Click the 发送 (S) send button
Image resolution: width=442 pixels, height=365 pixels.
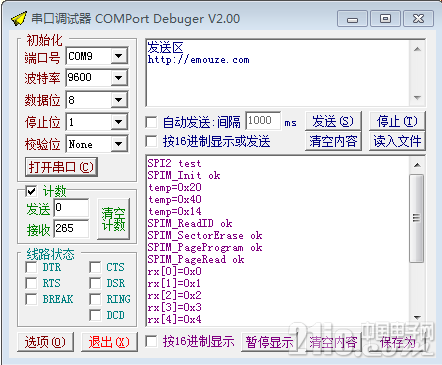pos(333,121)
